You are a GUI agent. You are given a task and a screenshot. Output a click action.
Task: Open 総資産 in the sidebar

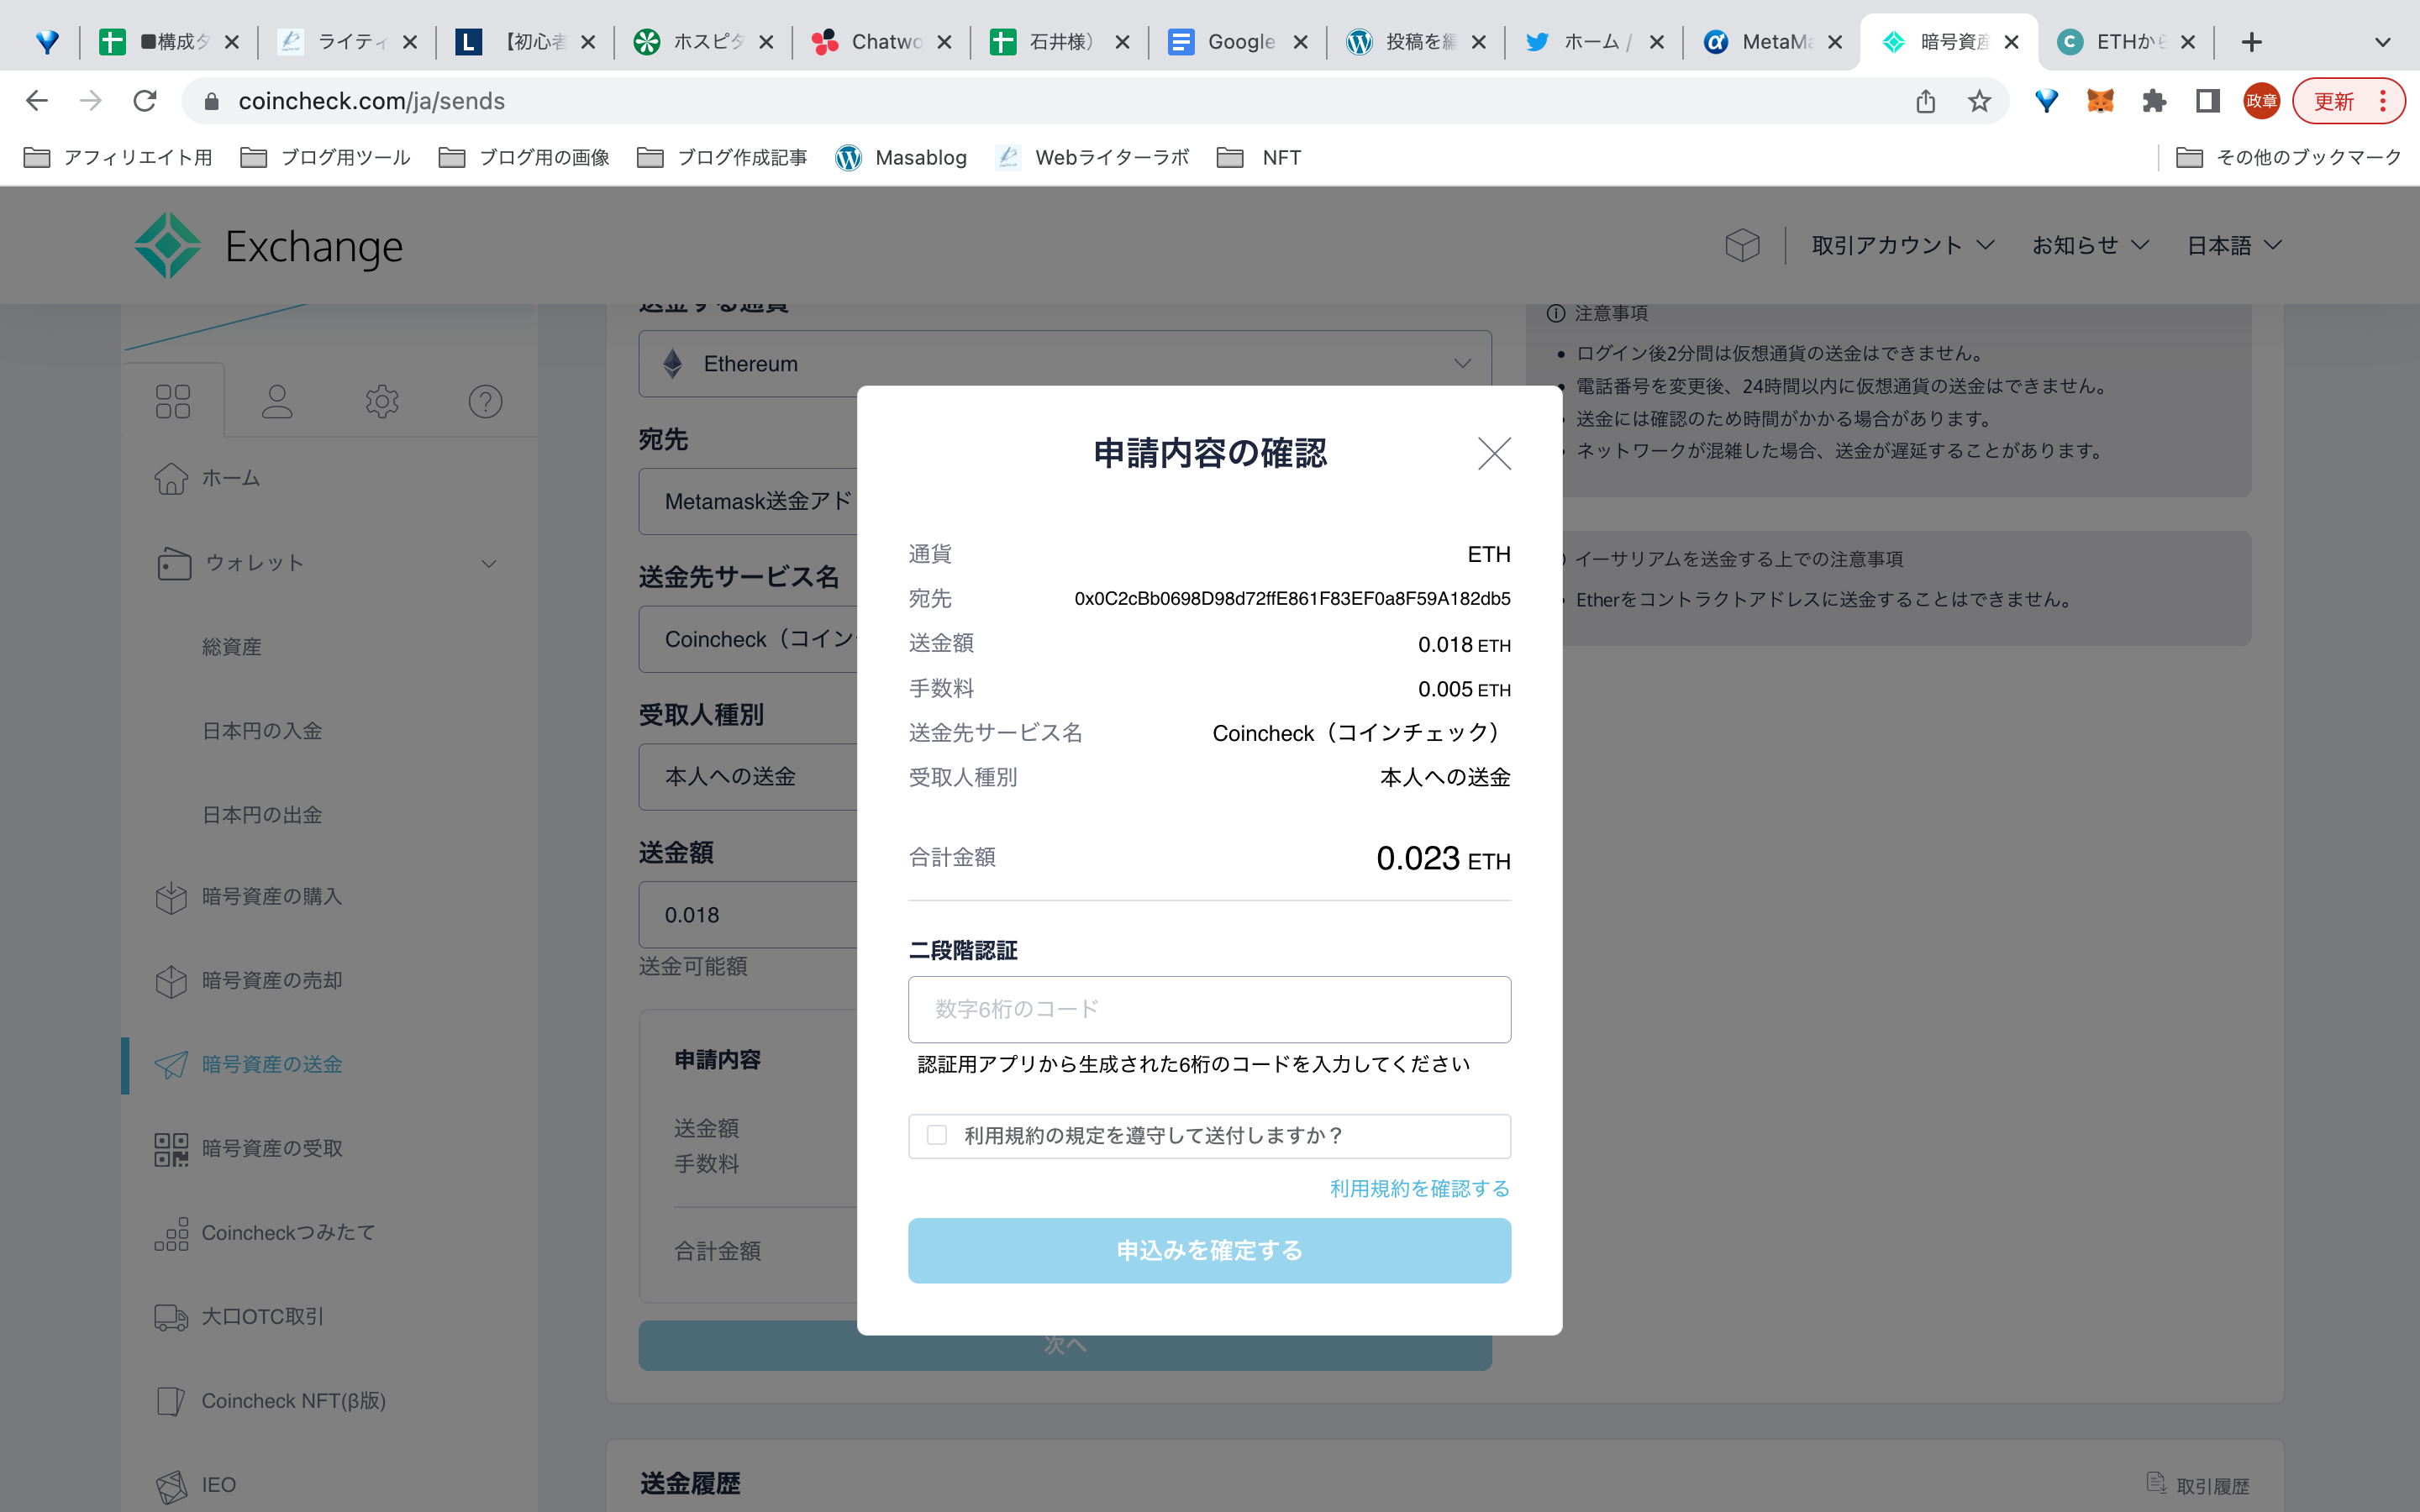pyautogui.click(x=231, y=647)
